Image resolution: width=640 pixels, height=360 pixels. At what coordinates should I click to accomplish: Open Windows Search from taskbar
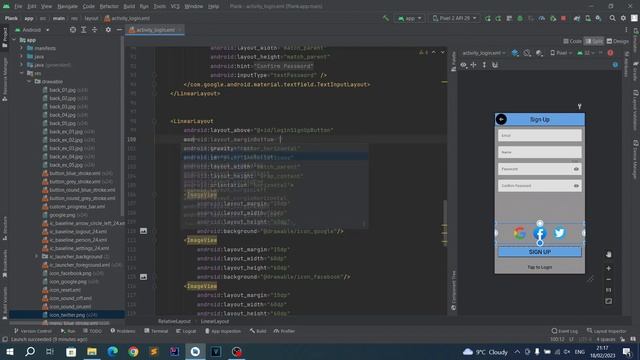[x=30, y=351]
